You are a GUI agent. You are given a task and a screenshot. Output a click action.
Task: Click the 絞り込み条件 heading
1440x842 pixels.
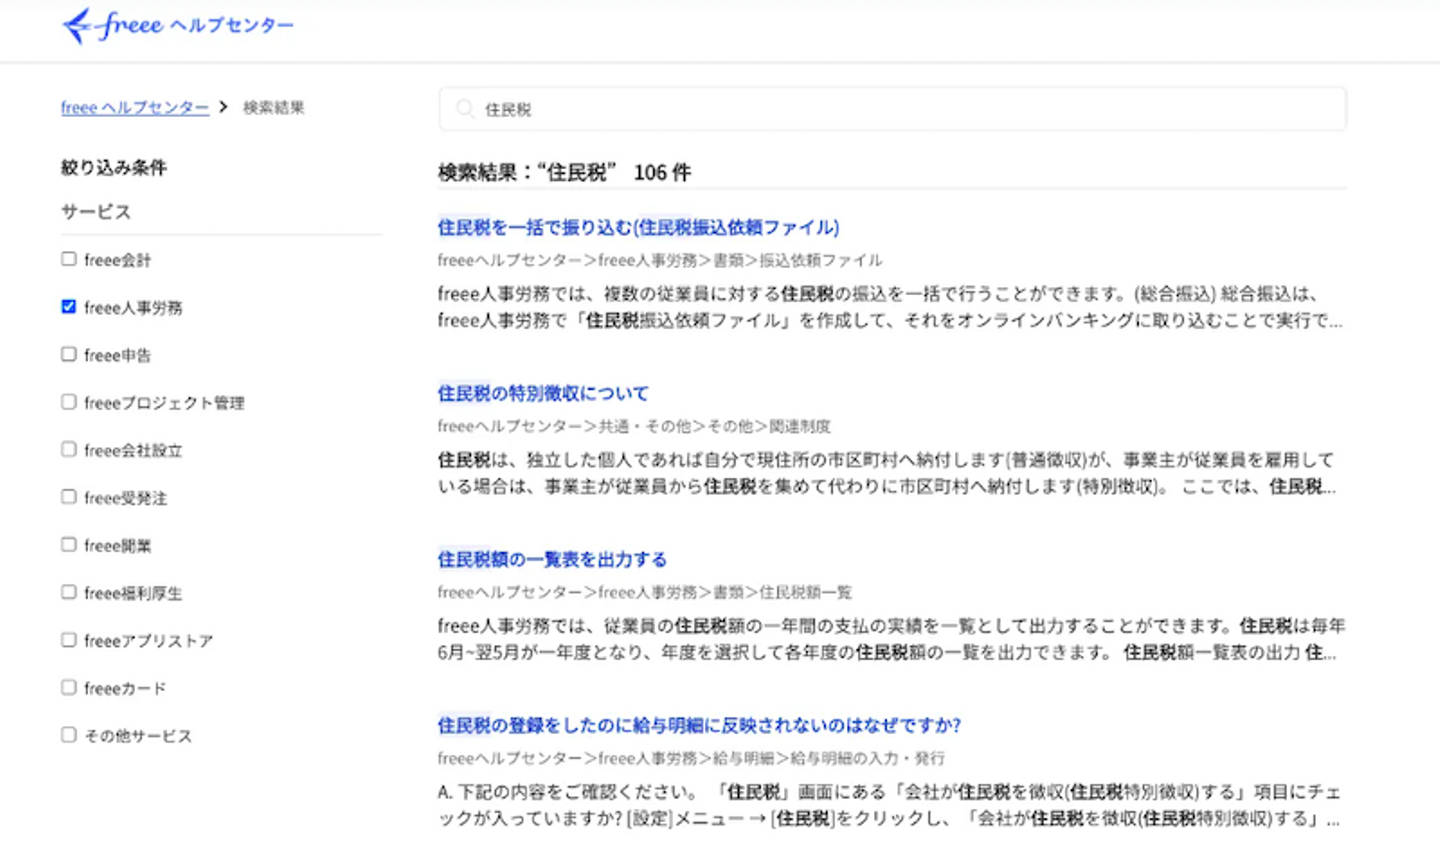pyautogui.click(x=114, y=167)
